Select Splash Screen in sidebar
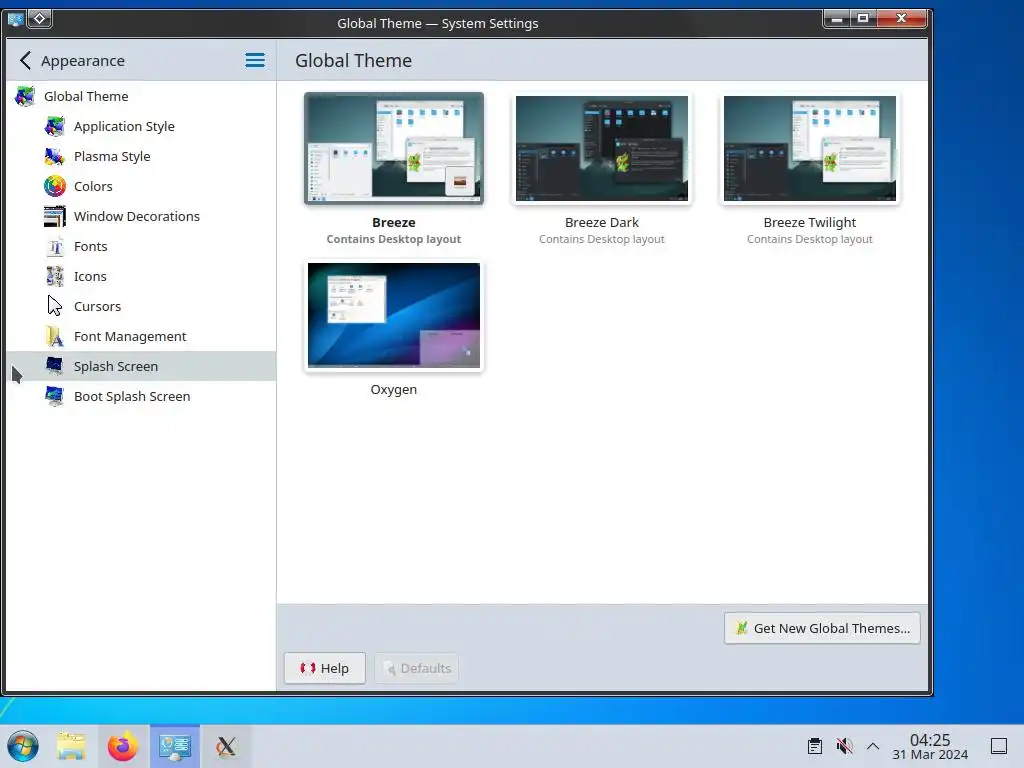 coord(140,366)
